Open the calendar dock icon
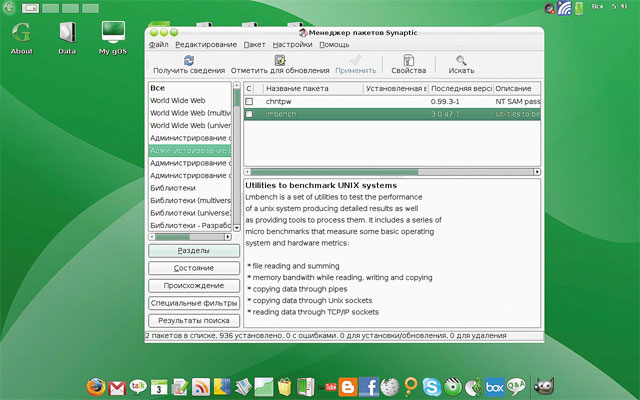The width and height of the screenshot is (640, 400). pyautogui.click(x=159, y=387)
